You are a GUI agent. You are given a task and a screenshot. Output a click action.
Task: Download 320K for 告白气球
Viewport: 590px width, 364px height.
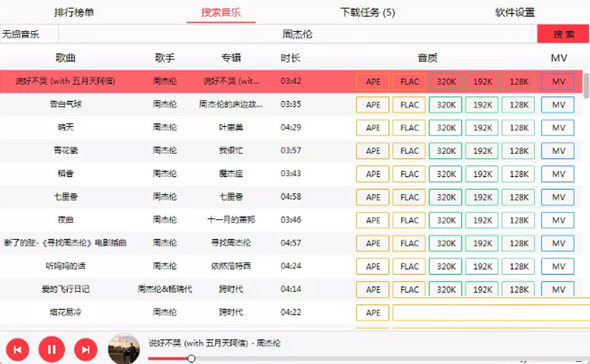click(x=446, y=105)
